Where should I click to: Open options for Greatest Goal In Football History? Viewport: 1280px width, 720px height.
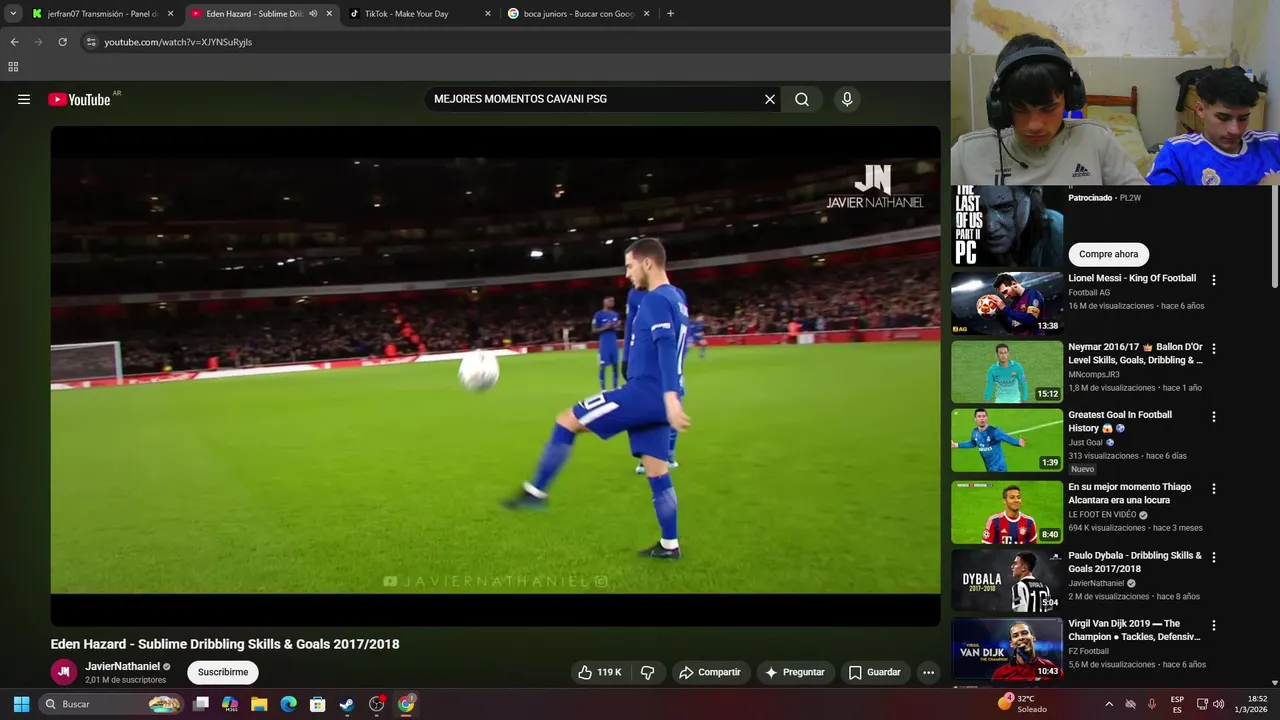(x=1214, y=417)
